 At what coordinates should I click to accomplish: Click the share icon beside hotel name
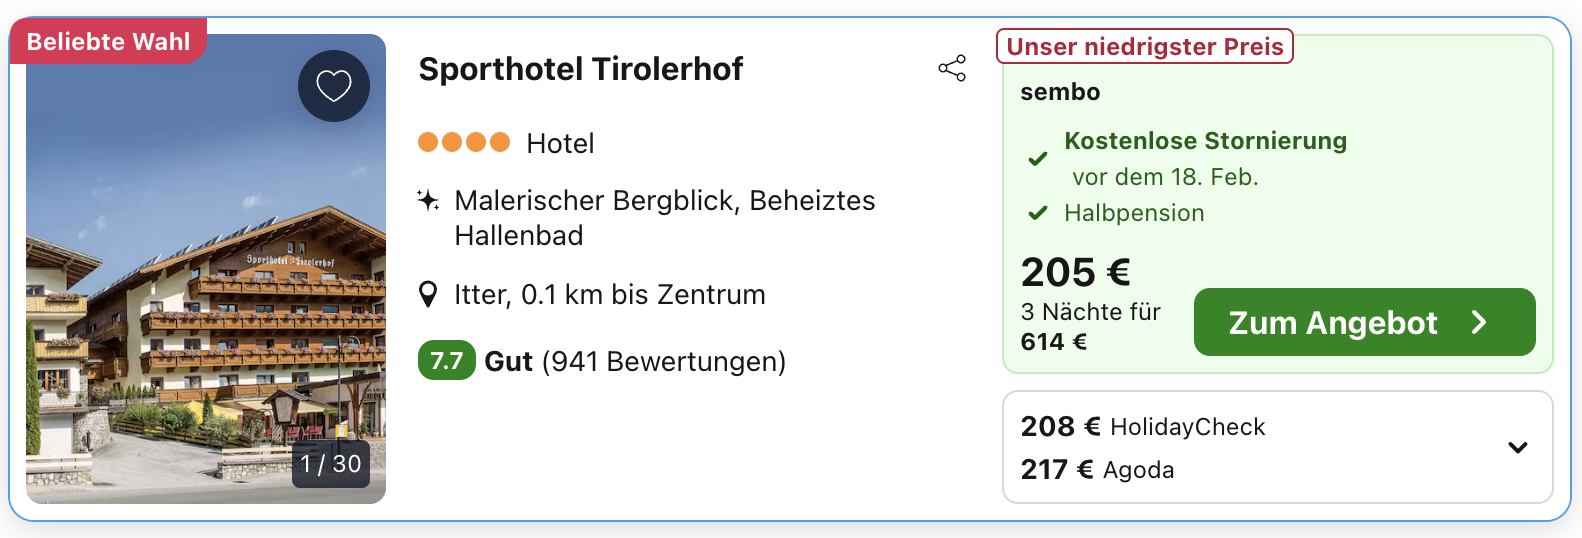pyautogui.click(x=952, y=68)
